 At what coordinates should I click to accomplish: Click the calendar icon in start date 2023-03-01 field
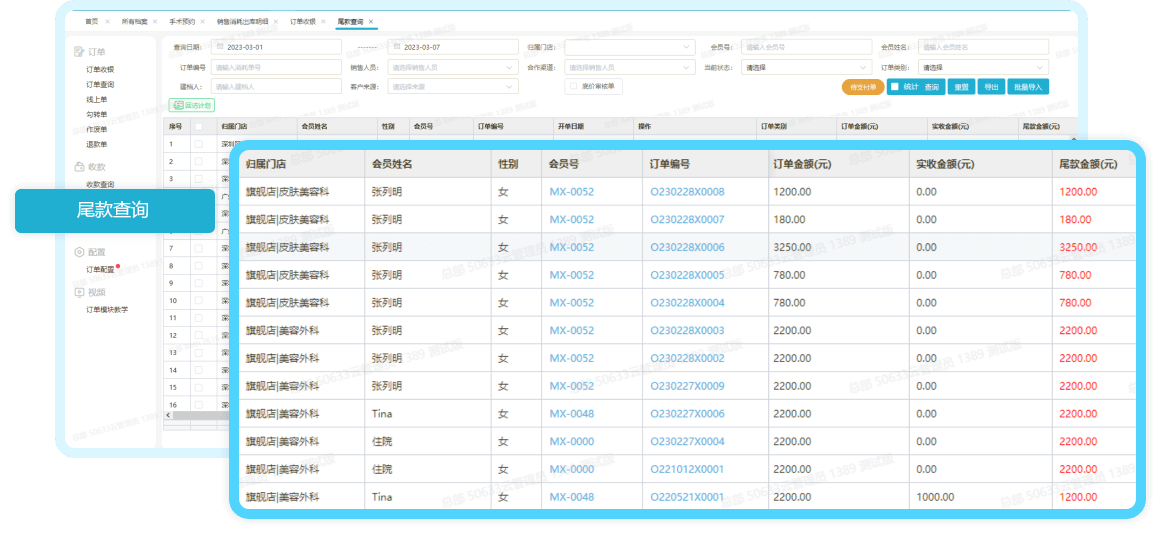pyautogui.click(x=220, y=47)
